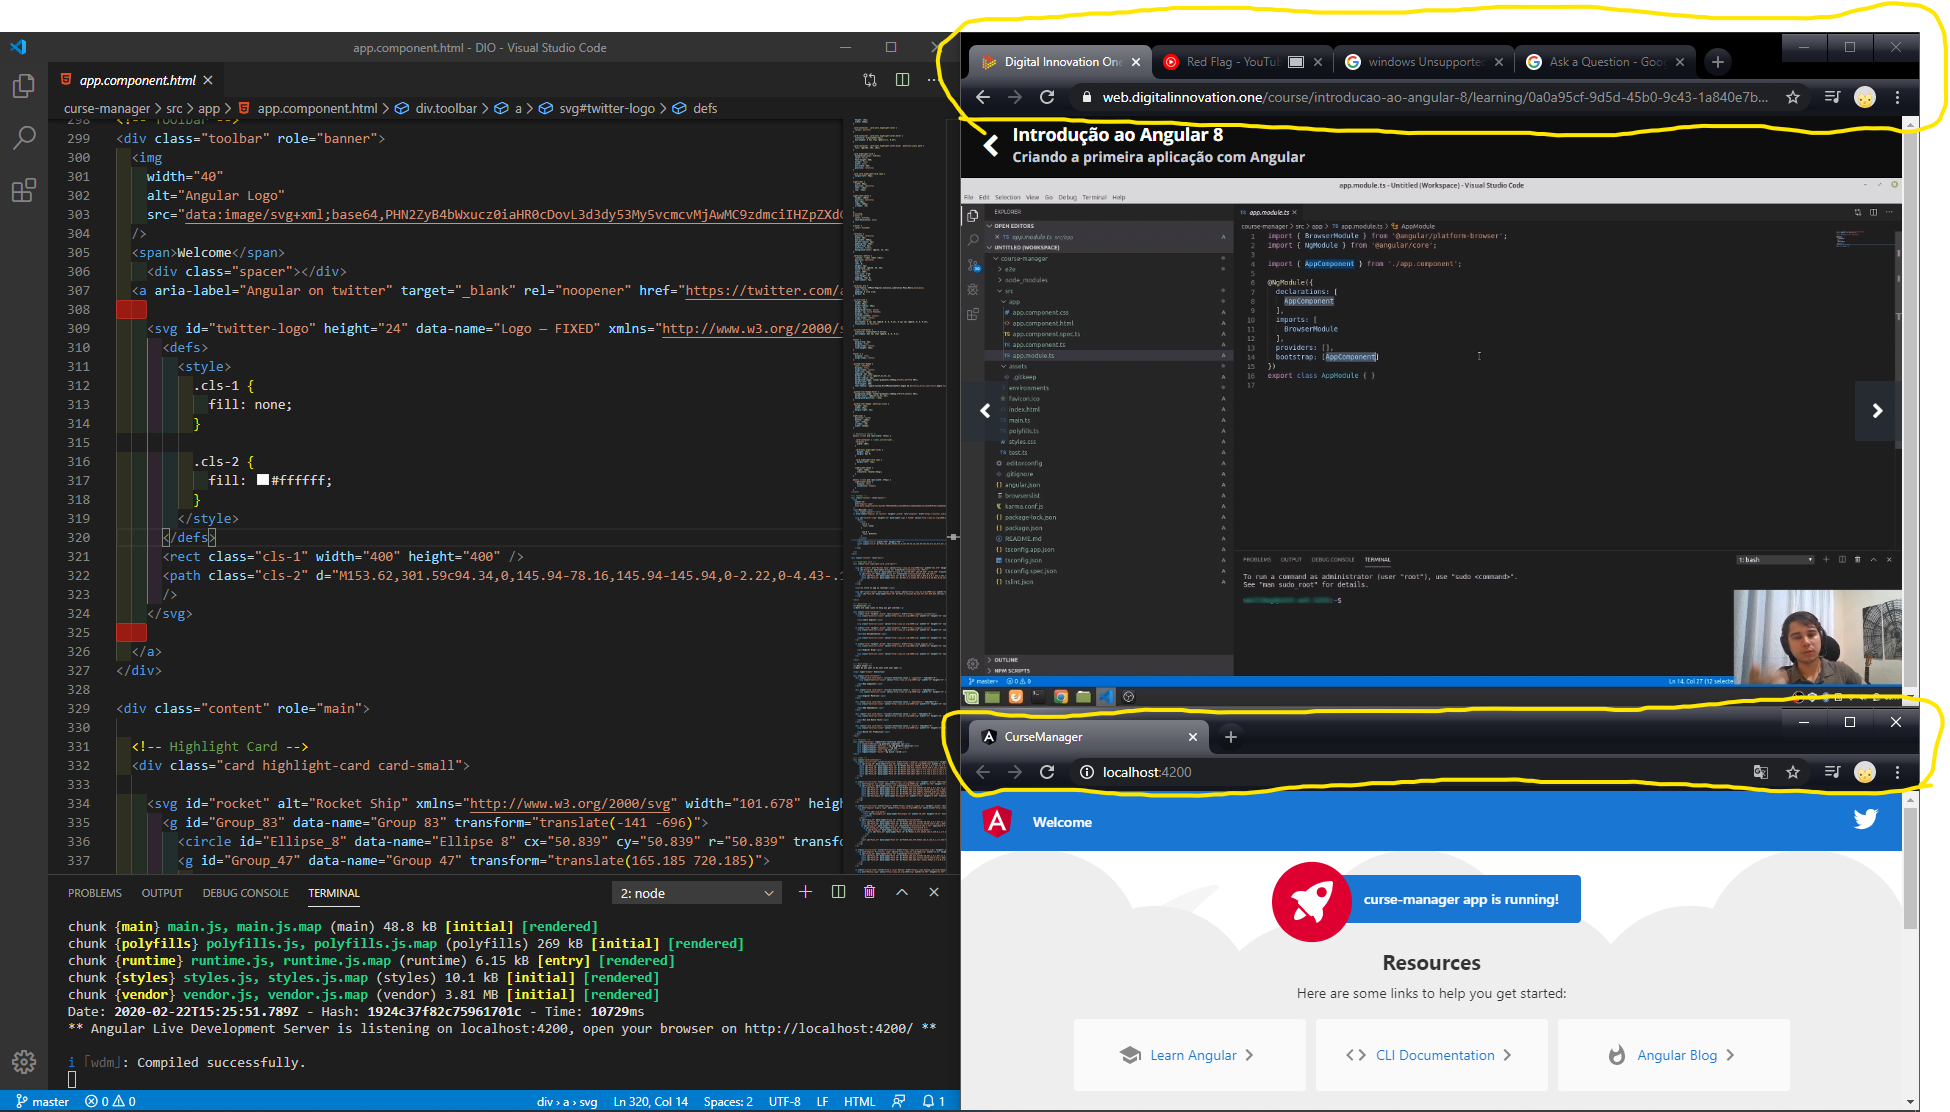This screenshot has height=1112, width=1950.
Task: Open media control icon in upper browser toolbar
Action: 1832,97
